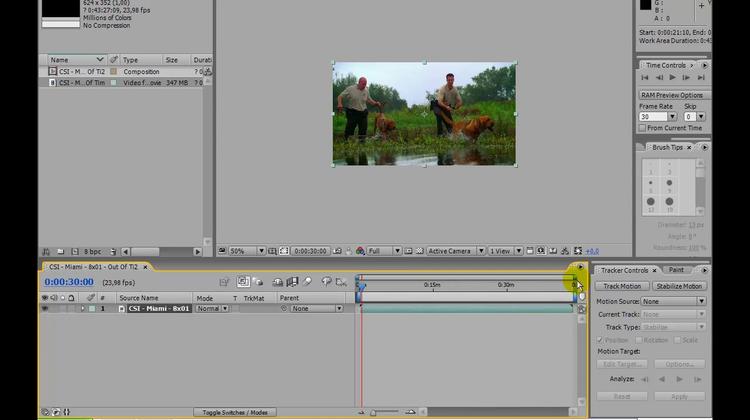The width and height of the screenshot is (750, 420).
Task: Select the Tracker Controls tab
Action: point(624,270)
